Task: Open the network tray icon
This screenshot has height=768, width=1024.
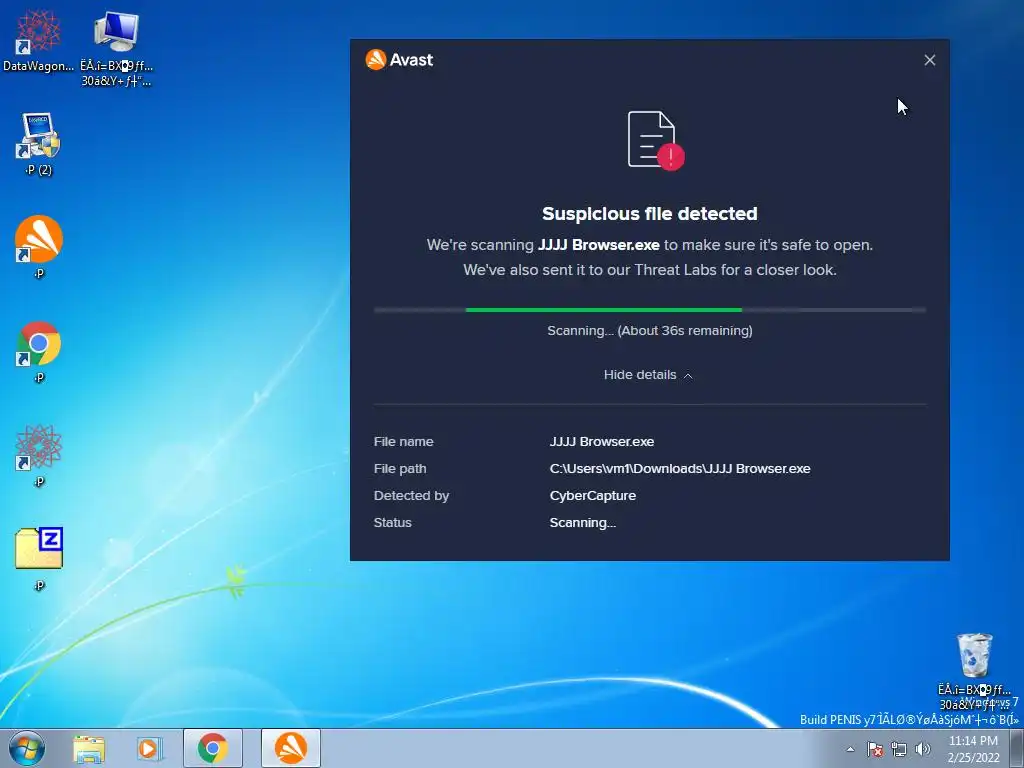Action: click(899, 749)
